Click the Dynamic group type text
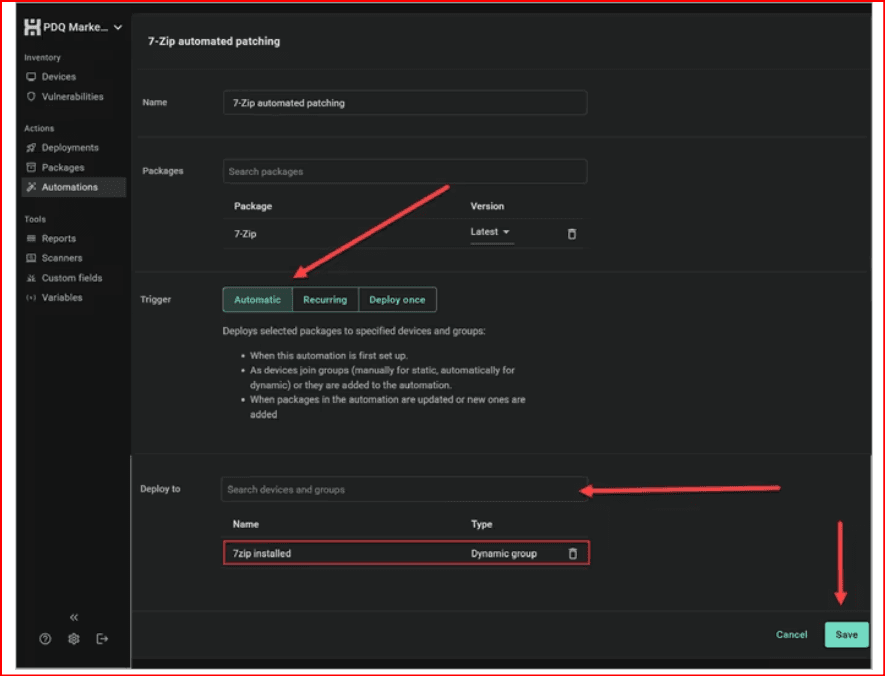This screenshot has height=676, width=885. (x=503, y=554)
